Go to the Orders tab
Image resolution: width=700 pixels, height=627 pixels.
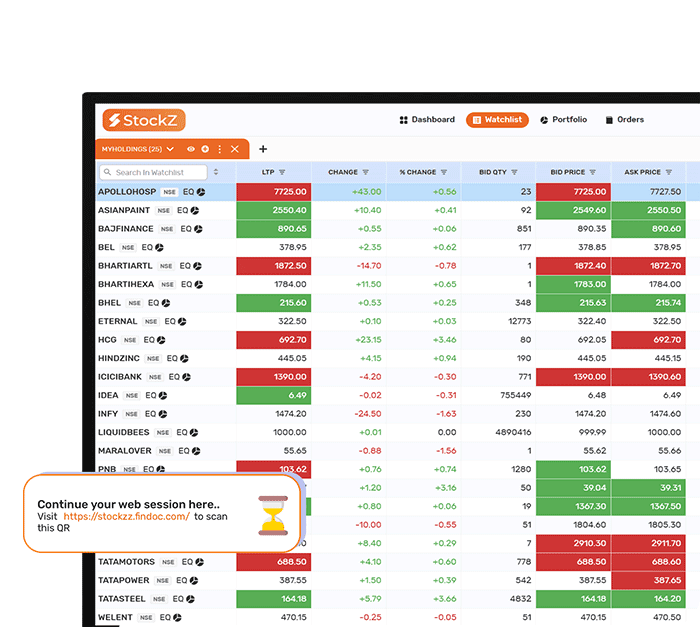625,120
